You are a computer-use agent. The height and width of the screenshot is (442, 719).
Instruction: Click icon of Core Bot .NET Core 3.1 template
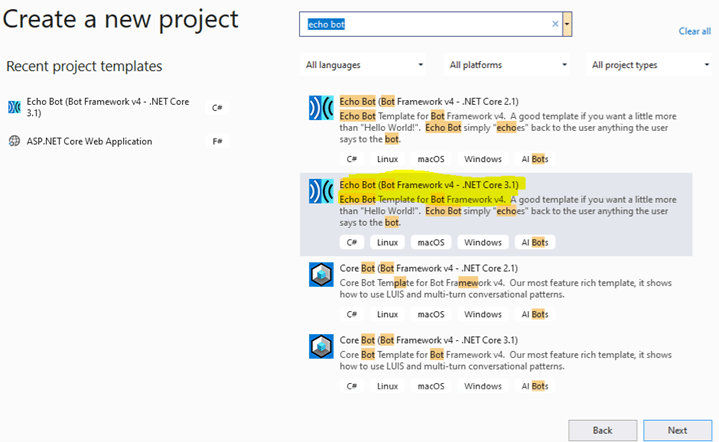[321, 346]
